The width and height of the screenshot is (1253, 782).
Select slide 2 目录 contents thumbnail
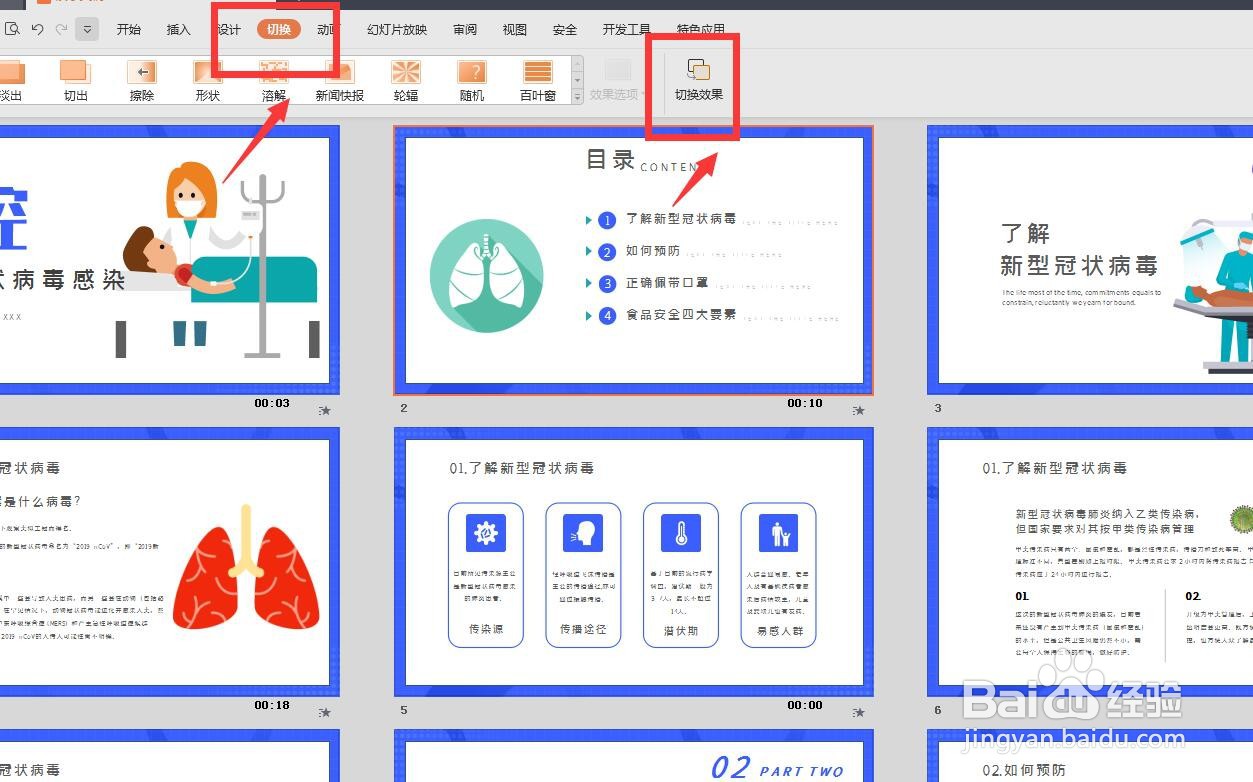coord(634,260)
